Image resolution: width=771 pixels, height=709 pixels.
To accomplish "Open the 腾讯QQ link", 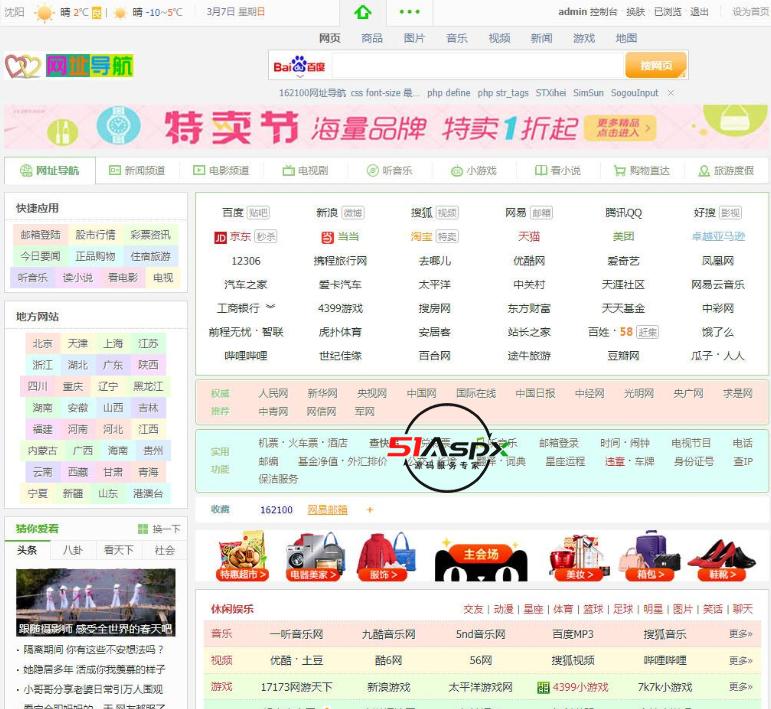I will point(623,213).
